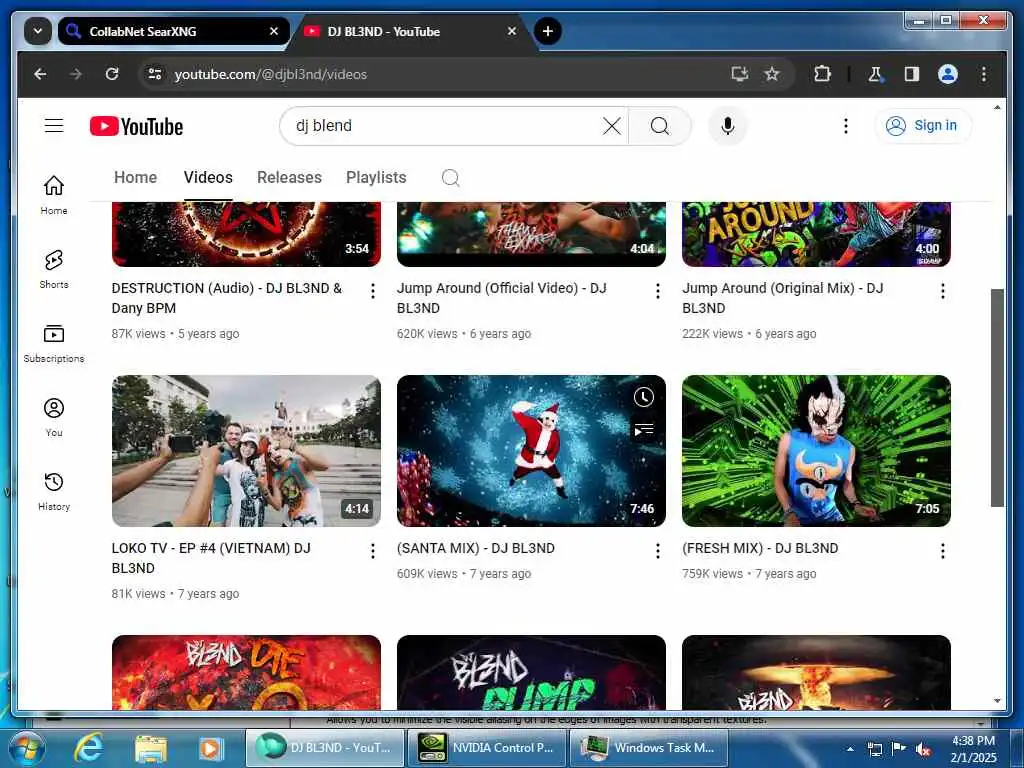1024x768 pixels.
Task: Add SANTA MIX to Watch later
Action: [x=643, y=397]
